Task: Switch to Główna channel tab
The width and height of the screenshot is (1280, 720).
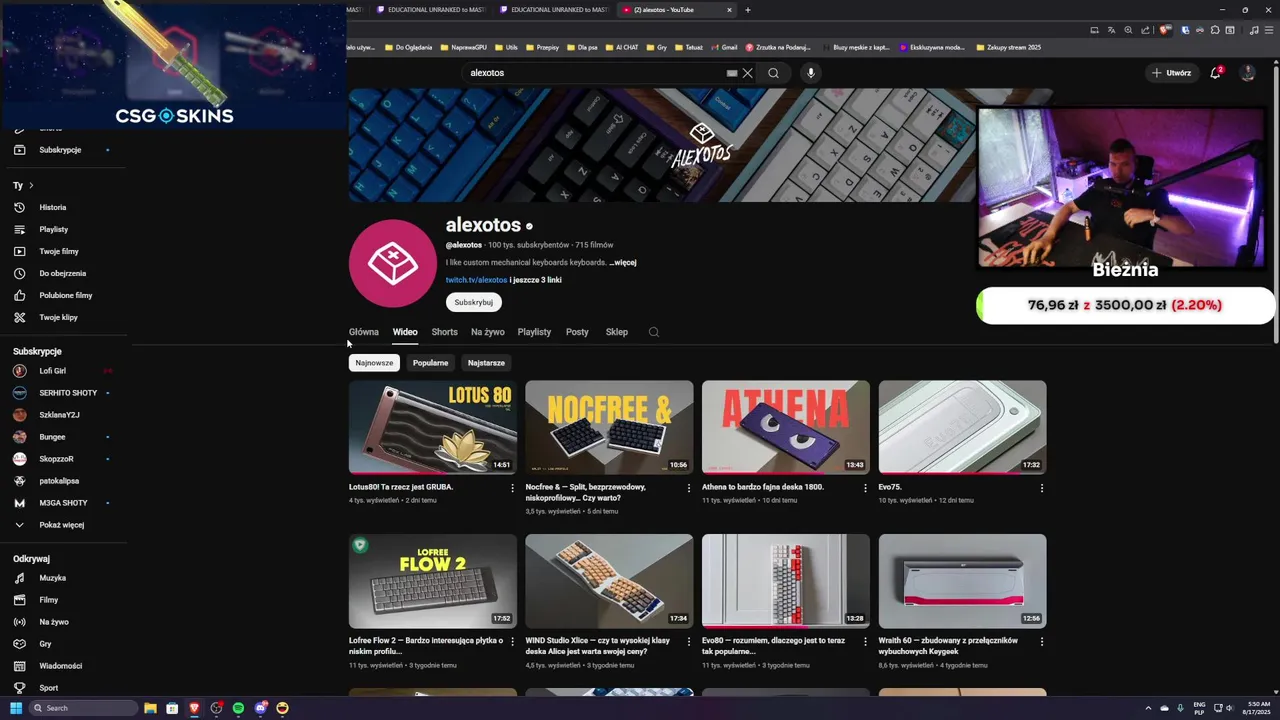Action: [x=364, y=332]
